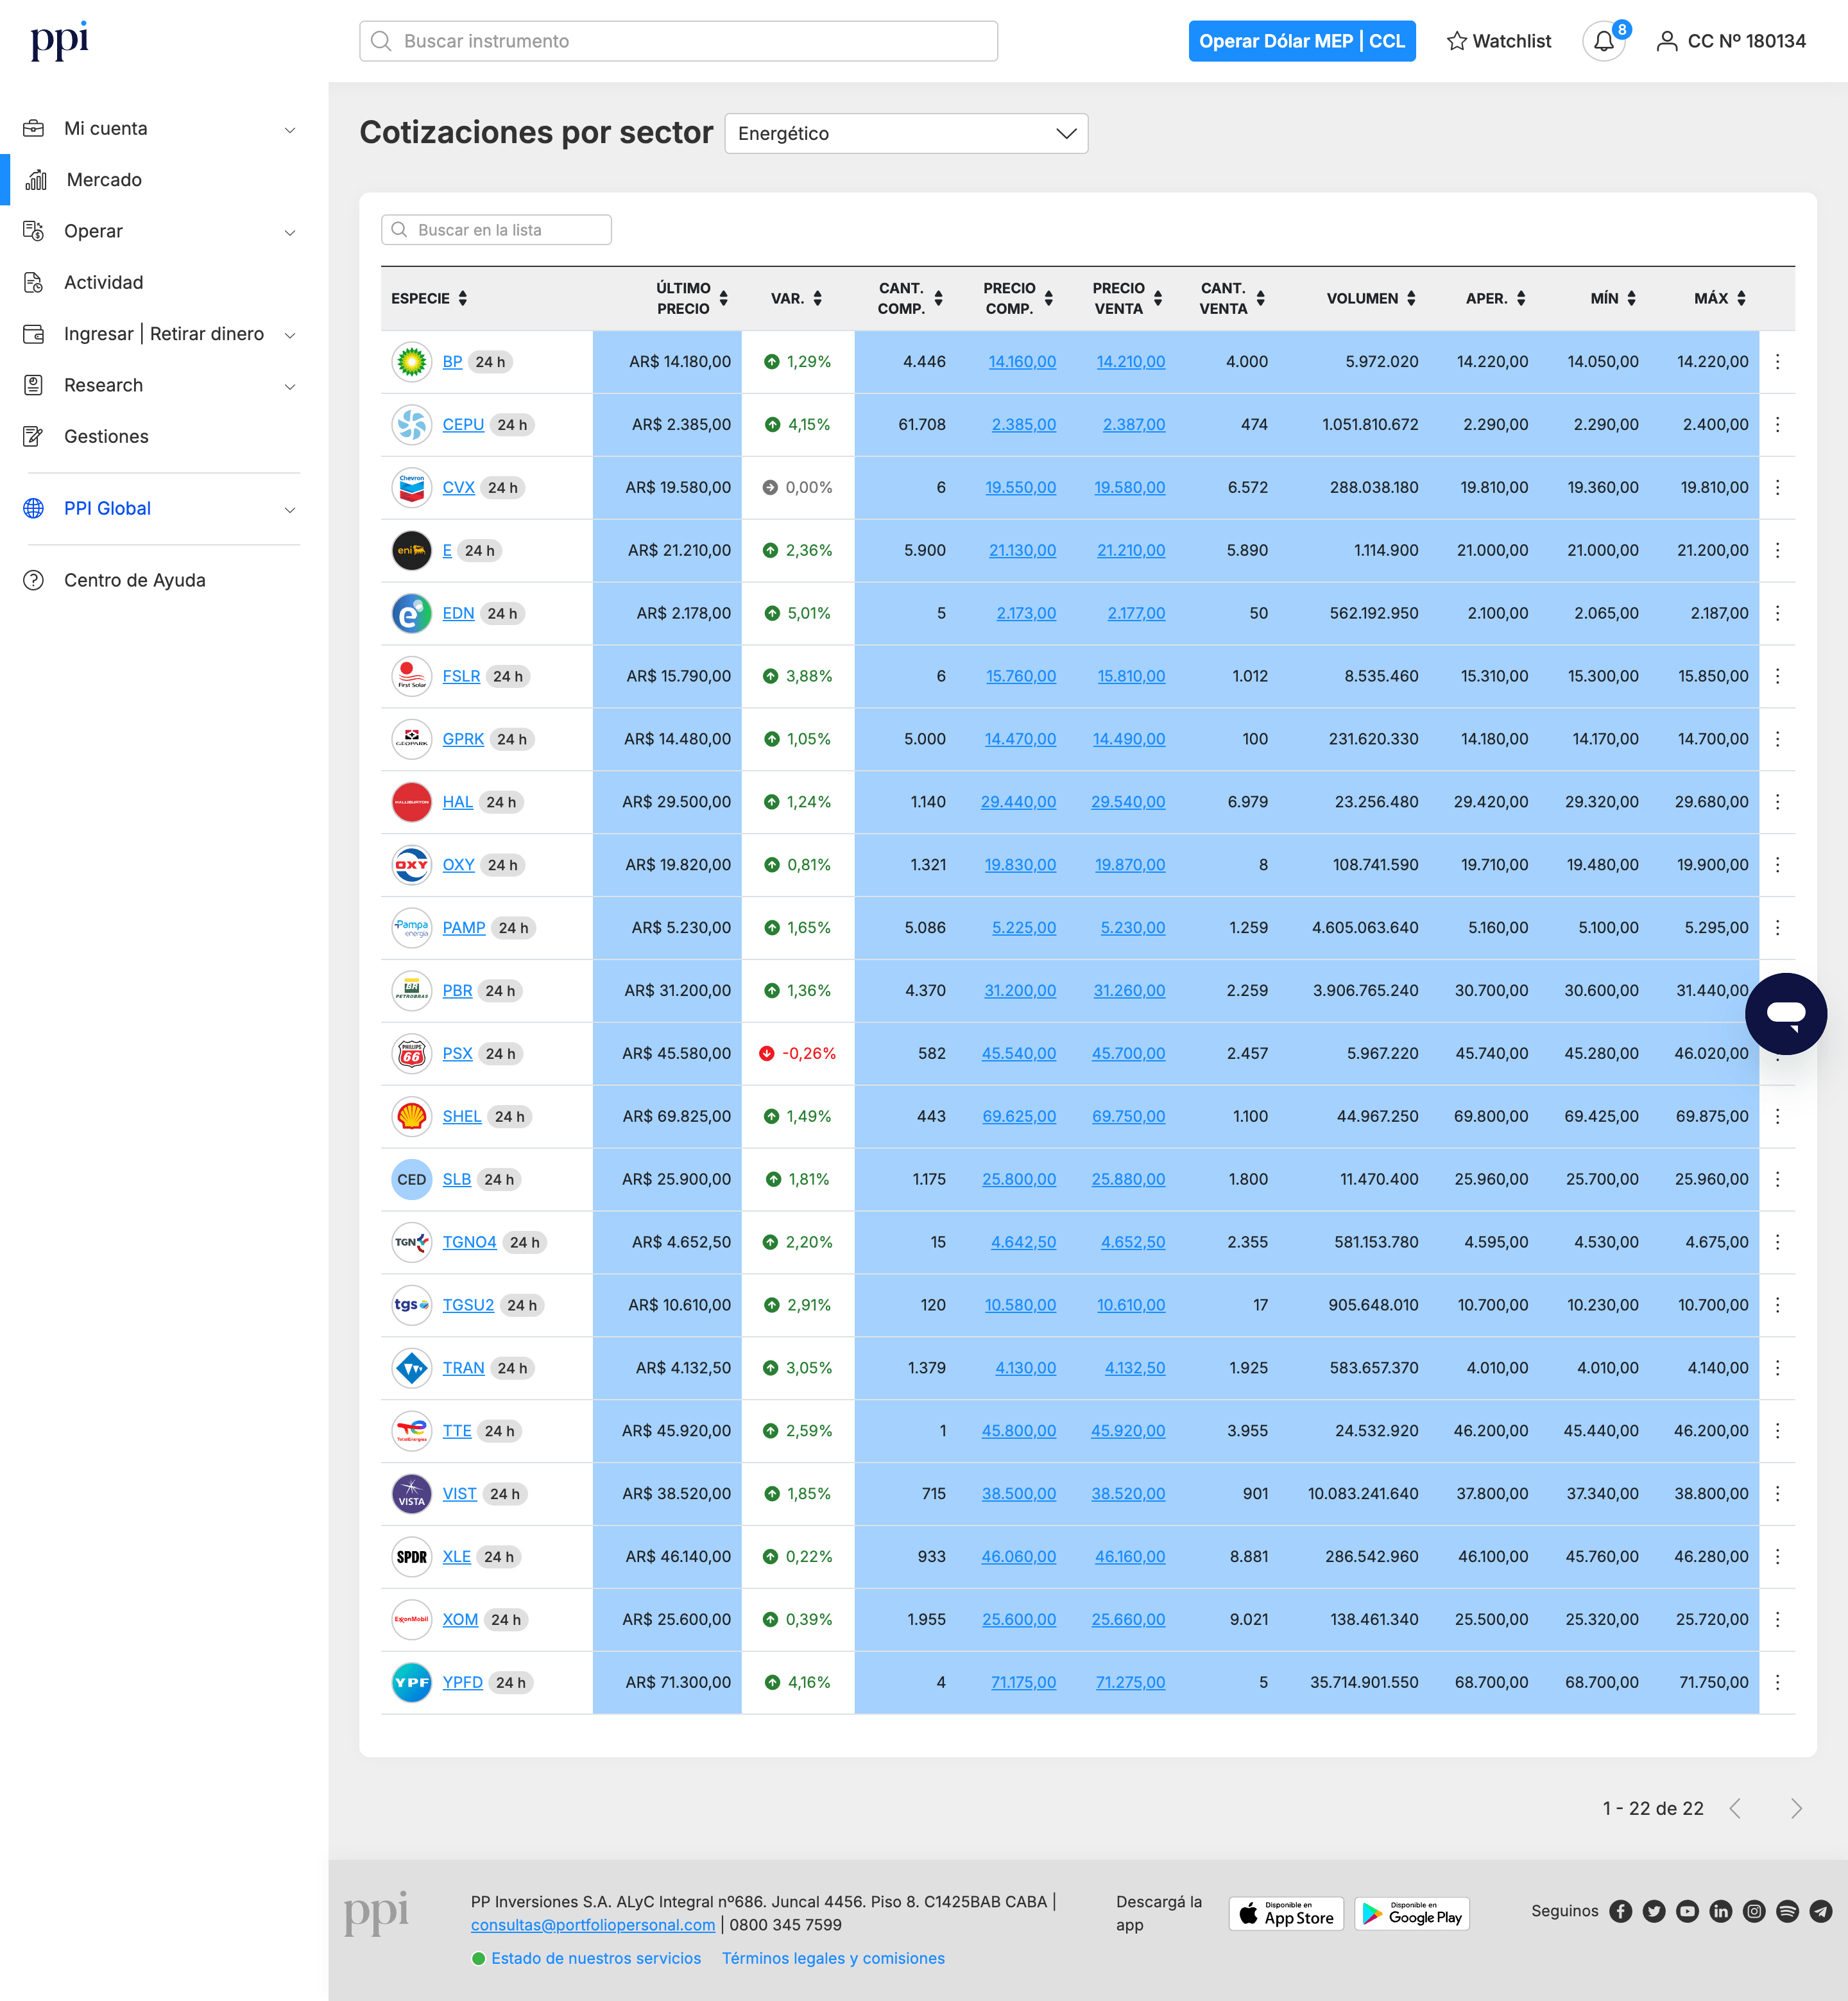Click the ppi logo at top left
The height and width of the screenshot is (2001, 1848).
[x=59, y=41]
